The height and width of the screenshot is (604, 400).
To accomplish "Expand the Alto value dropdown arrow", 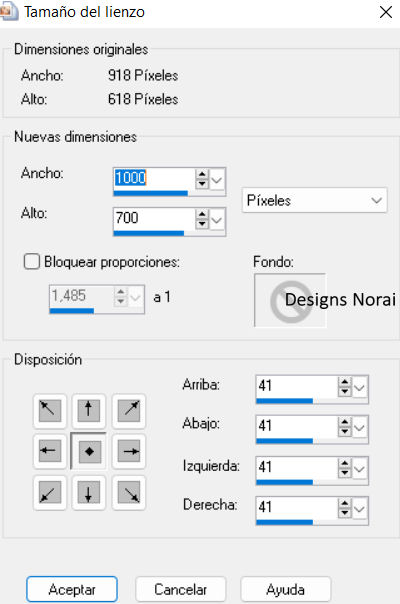I will pyautogui.click(x=217, y=220).
